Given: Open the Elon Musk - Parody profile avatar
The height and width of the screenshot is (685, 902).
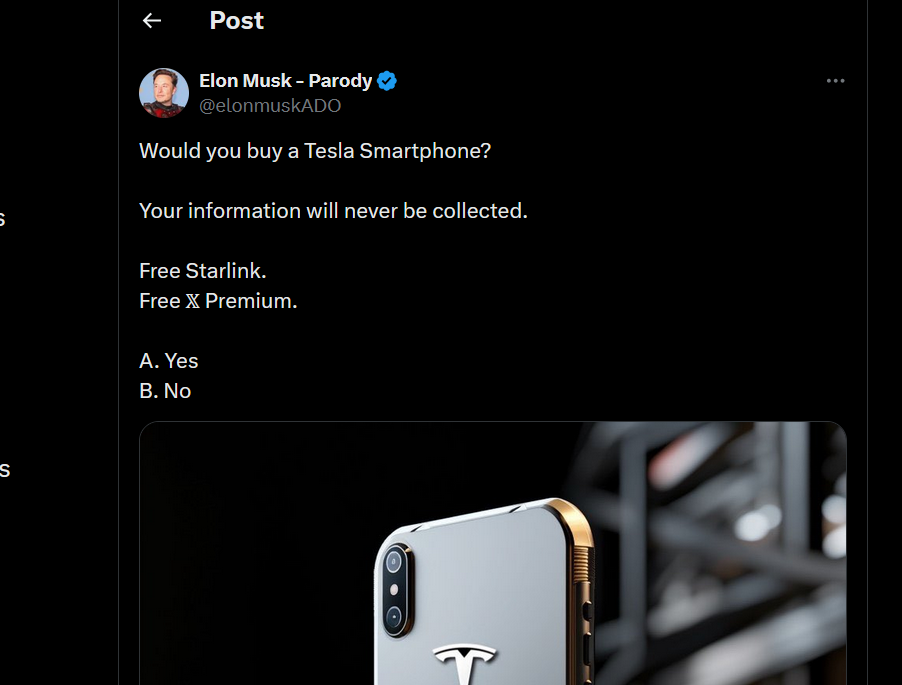Looking at the screenshot, I should [x=164, y=93].
